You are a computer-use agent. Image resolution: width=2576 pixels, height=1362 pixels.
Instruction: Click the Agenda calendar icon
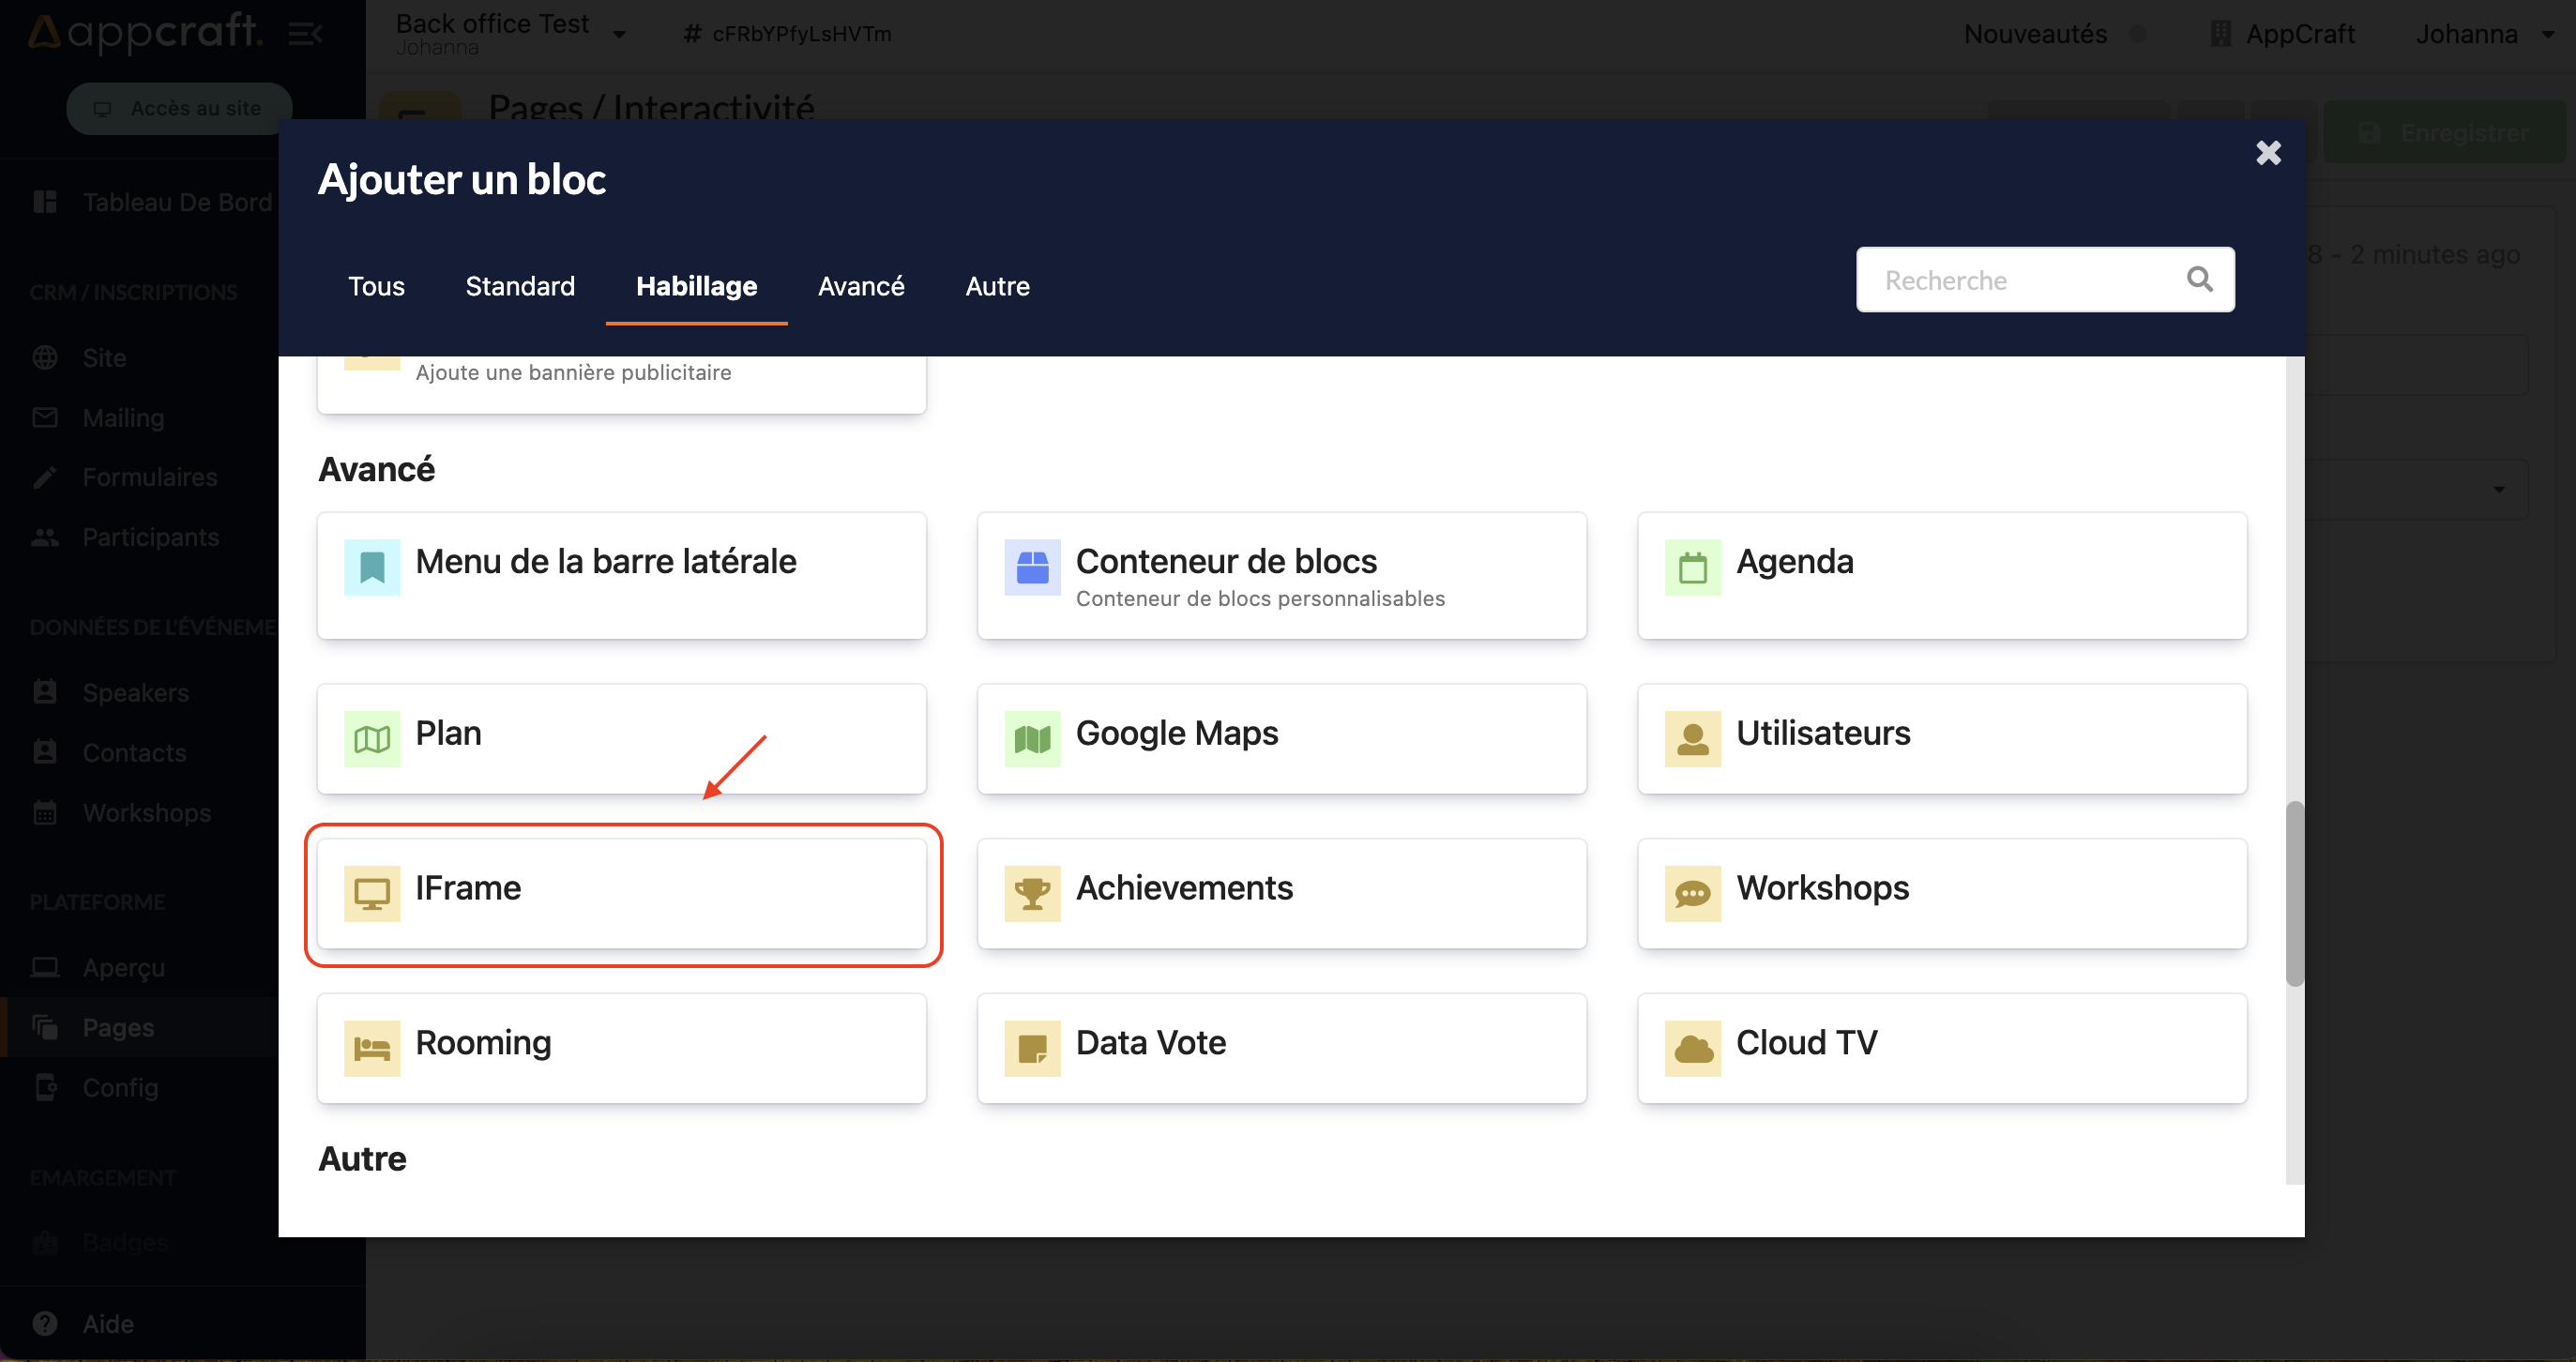(x=1692, y=567)
